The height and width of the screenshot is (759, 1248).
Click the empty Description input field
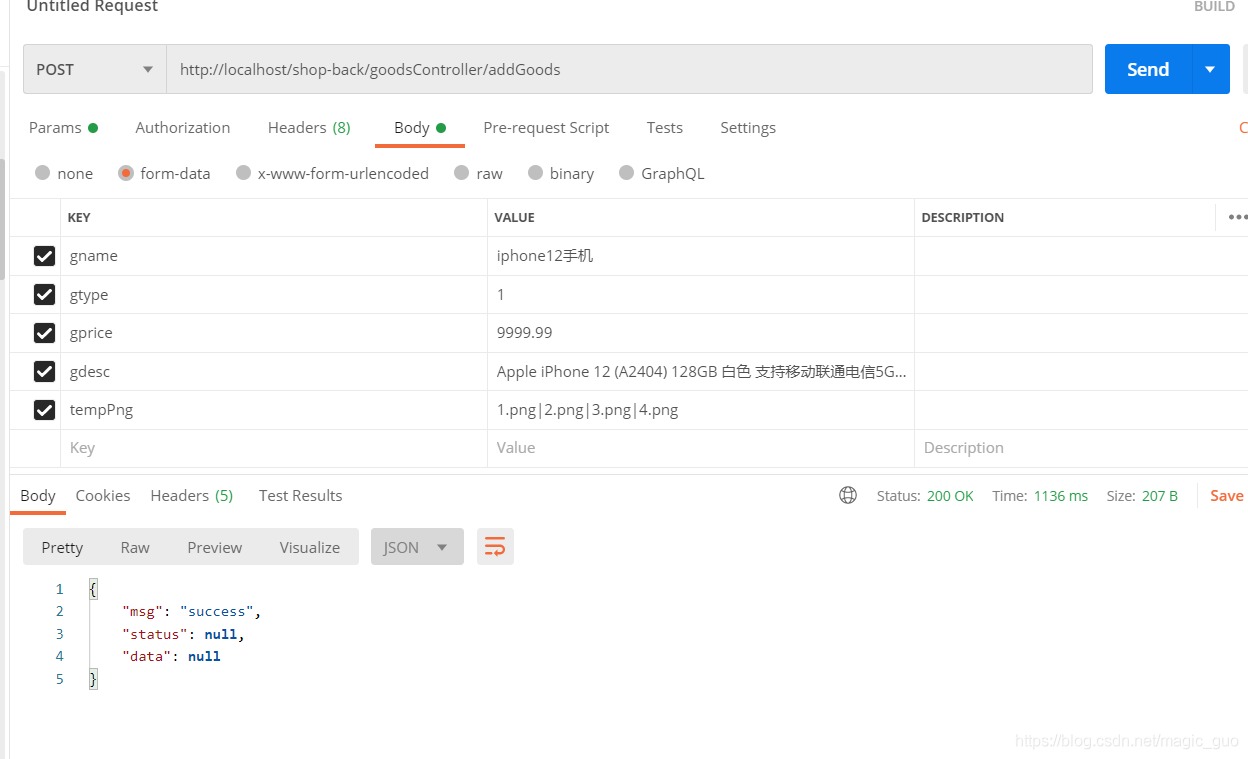(x=1081, y=448)
